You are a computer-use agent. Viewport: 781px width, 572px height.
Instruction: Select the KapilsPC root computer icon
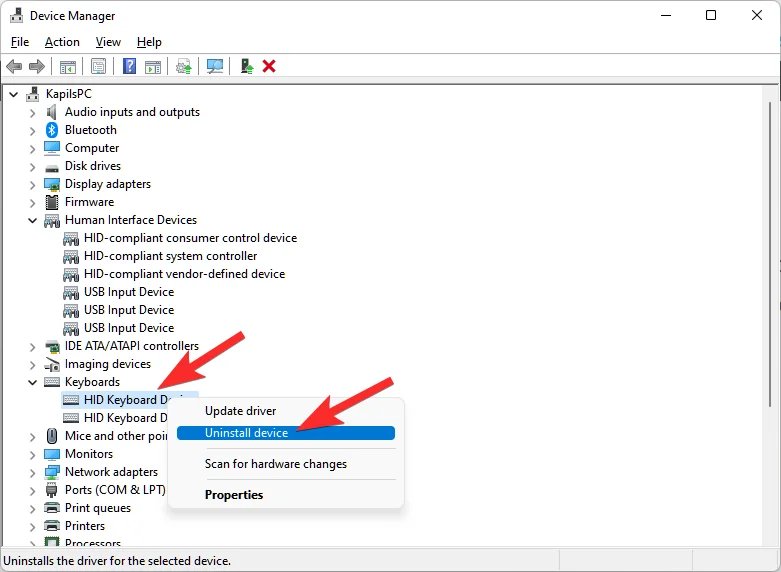tap(32, 94)
